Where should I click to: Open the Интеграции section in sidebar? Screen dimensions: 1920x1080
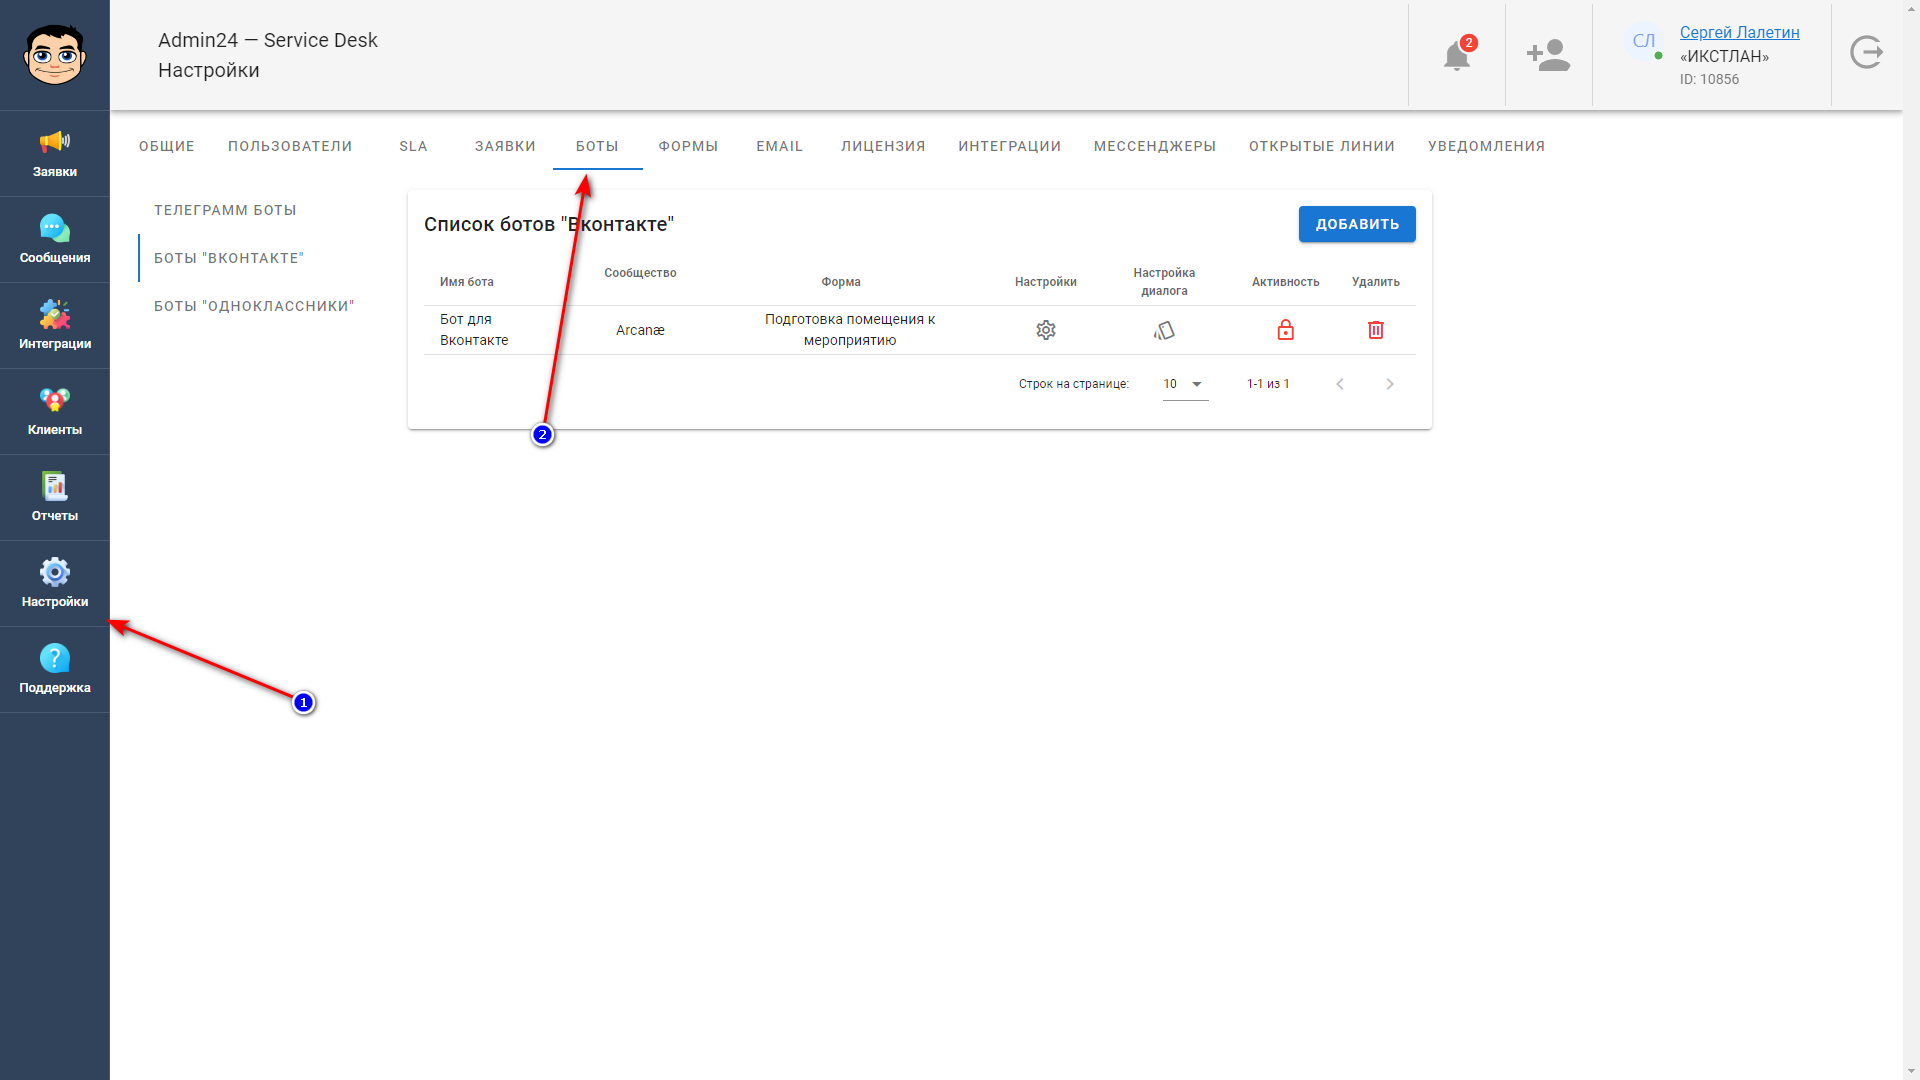pos(55,326)
